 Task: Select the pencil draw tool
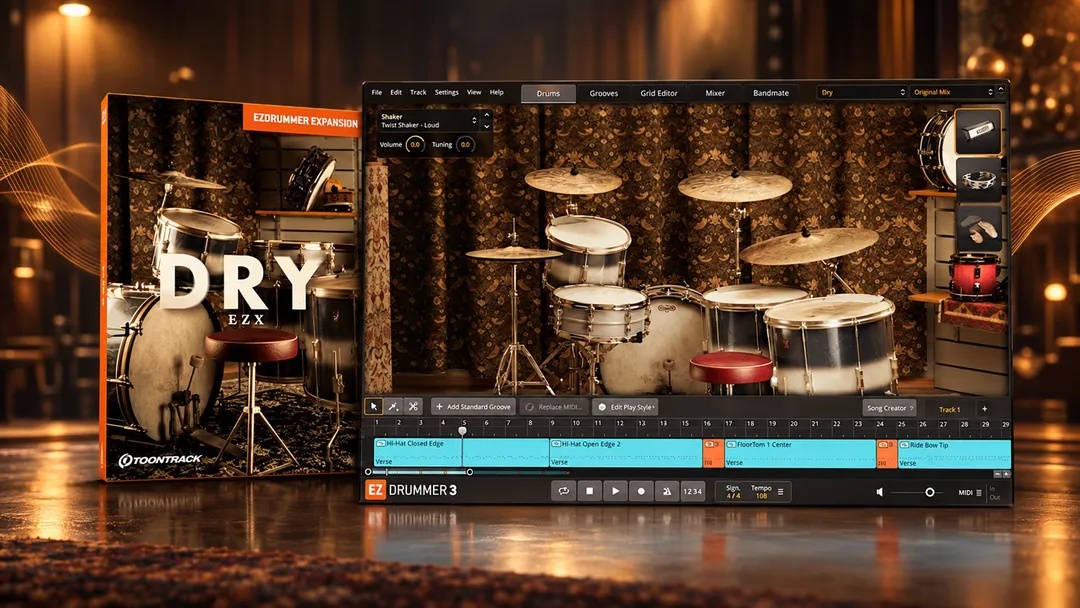click(x=393, y=407)
